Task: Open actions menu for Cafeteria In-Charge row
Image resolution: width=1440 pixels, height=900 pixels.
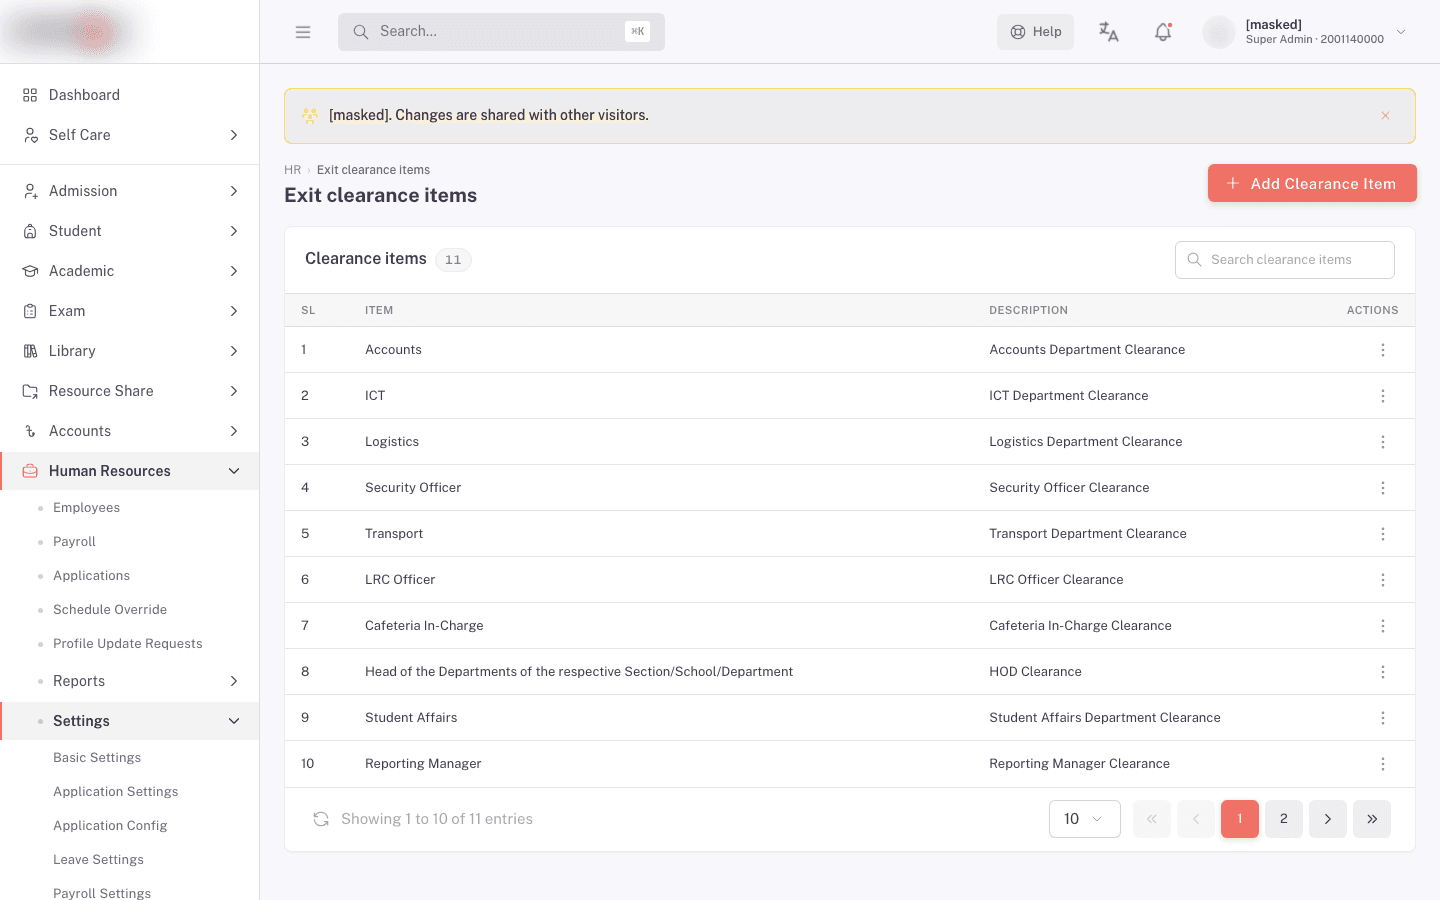Action: (x=1383, y=626)
